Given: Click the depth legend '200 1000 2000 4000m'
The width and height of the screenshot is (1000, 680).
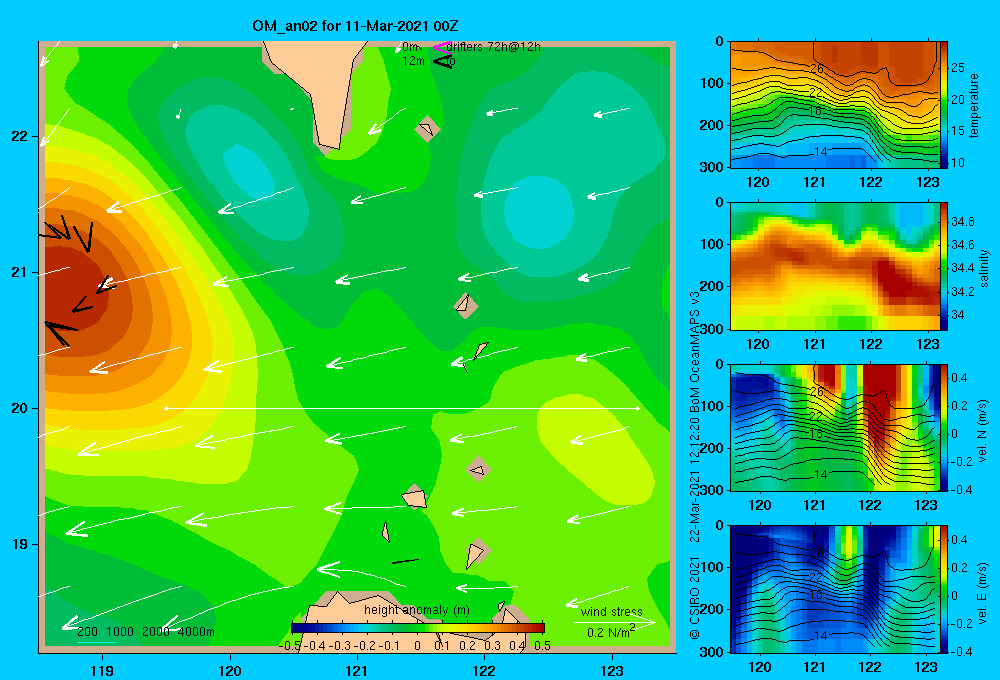Looking at the screenshot, I should [x=146, y=632].
